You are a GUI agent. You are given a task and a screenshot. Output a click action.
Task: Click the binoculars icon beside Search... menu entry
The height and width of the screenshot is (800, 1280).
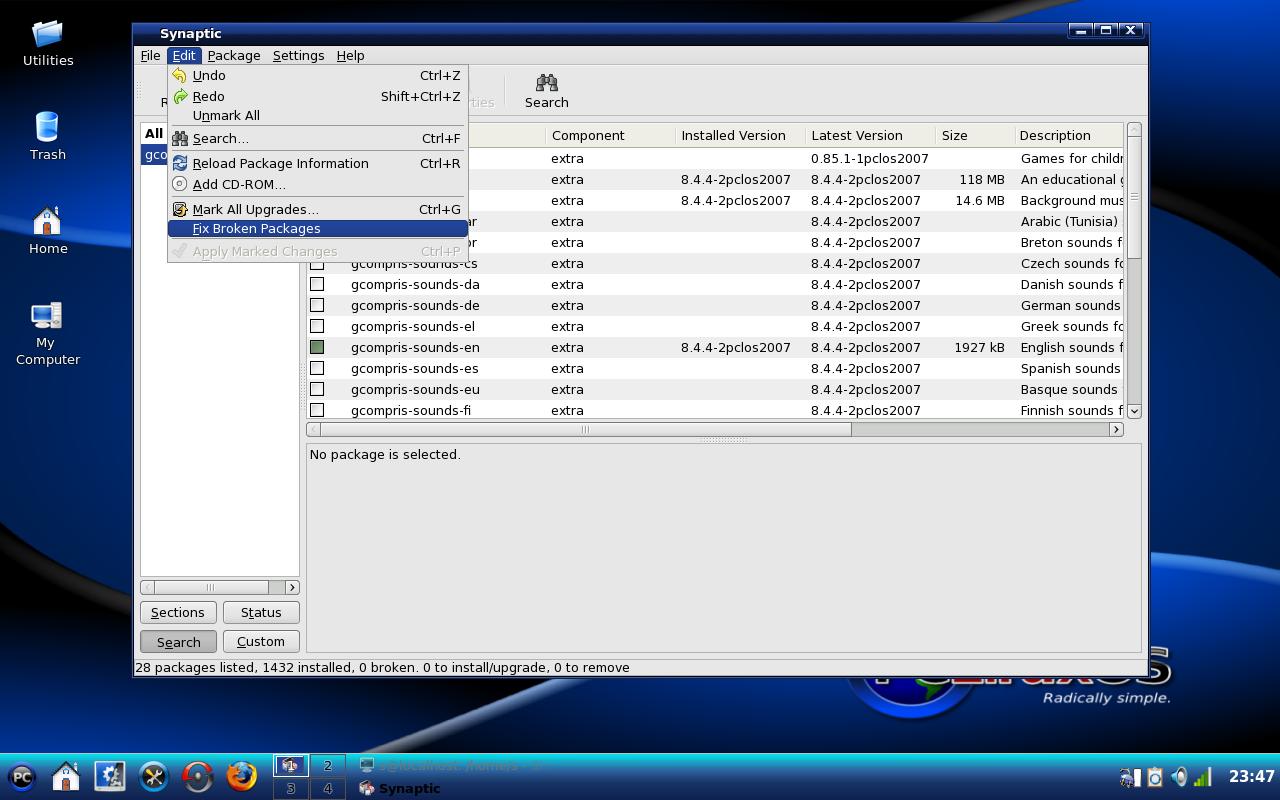point(180,138)
